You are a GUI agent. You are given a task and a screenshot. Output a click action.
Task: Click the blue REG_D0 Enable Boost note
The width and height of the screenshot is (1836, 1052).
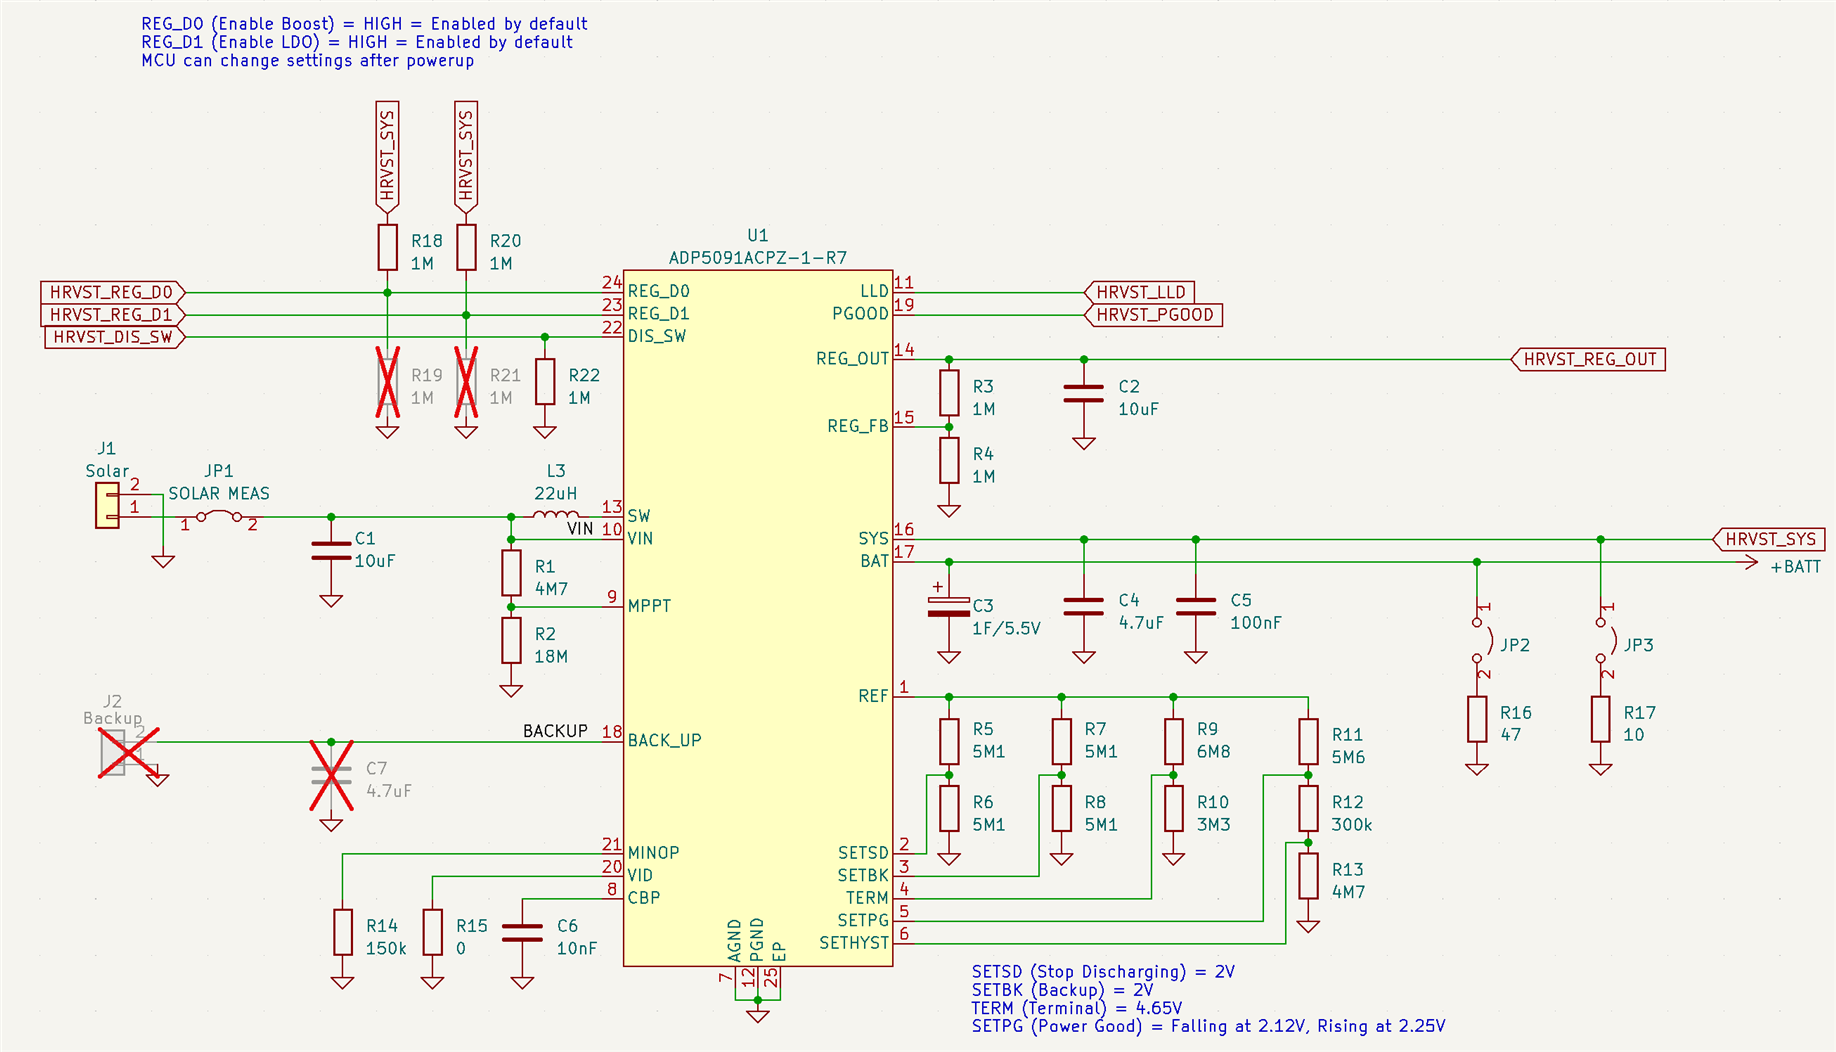(x=364, y=24)
